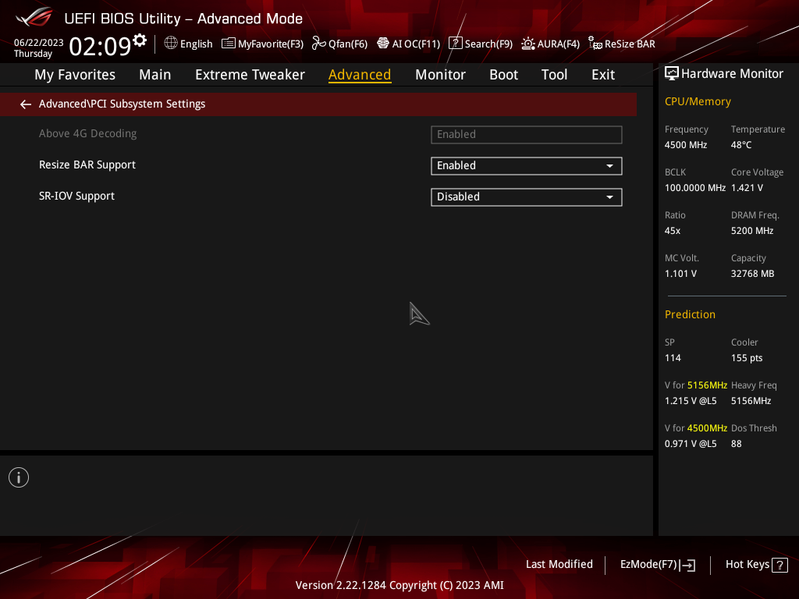Click Last Modified button

559,564
